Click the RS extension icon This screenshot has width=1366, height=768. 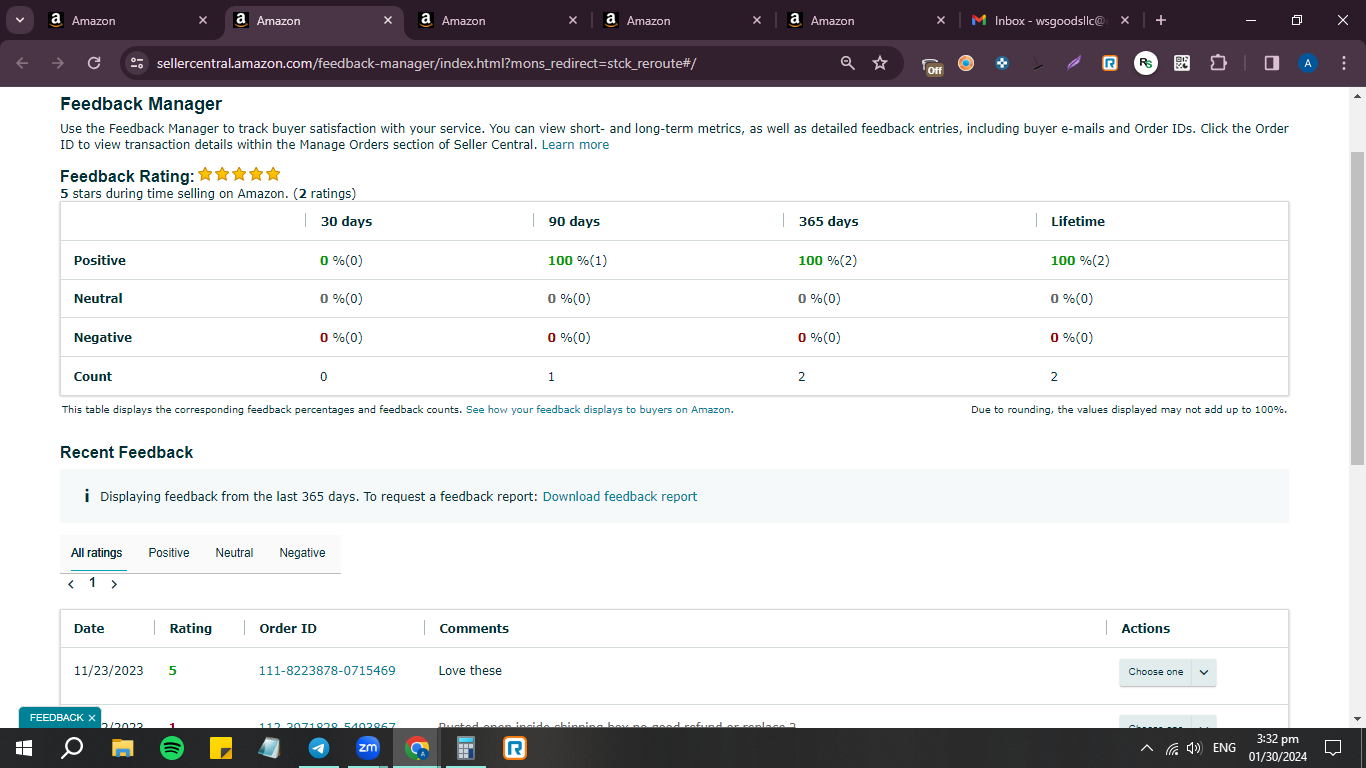[x=1146, y=63]
